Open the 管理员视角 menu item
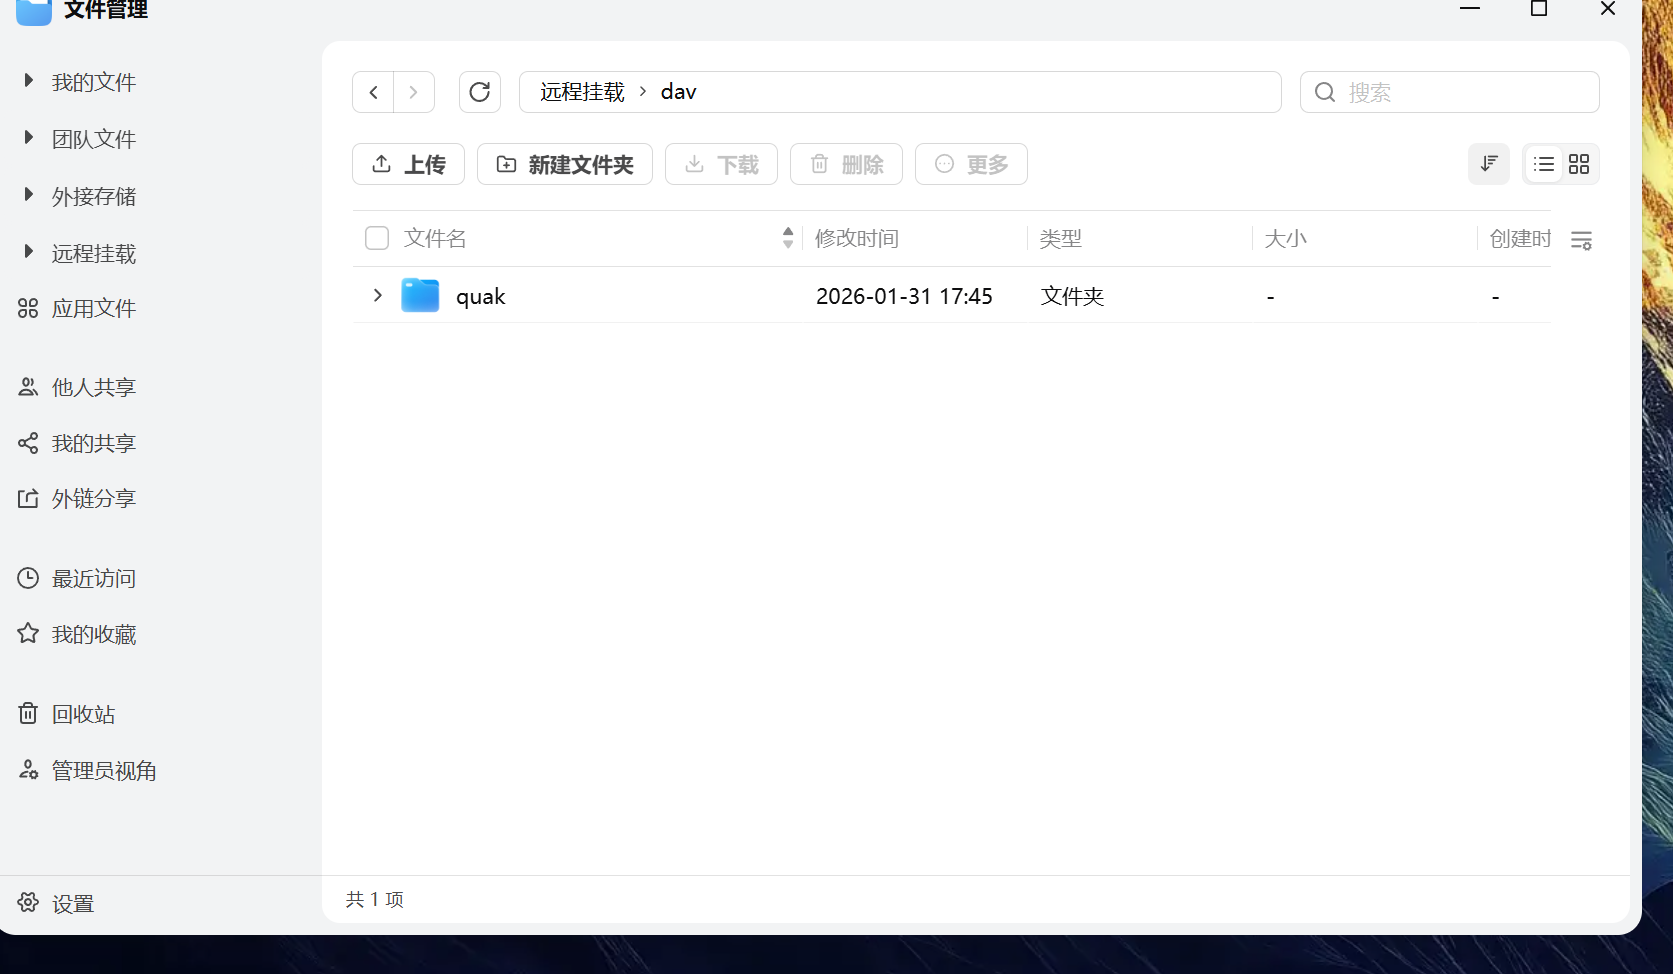The image size is (1673, 974). point(103,770)
